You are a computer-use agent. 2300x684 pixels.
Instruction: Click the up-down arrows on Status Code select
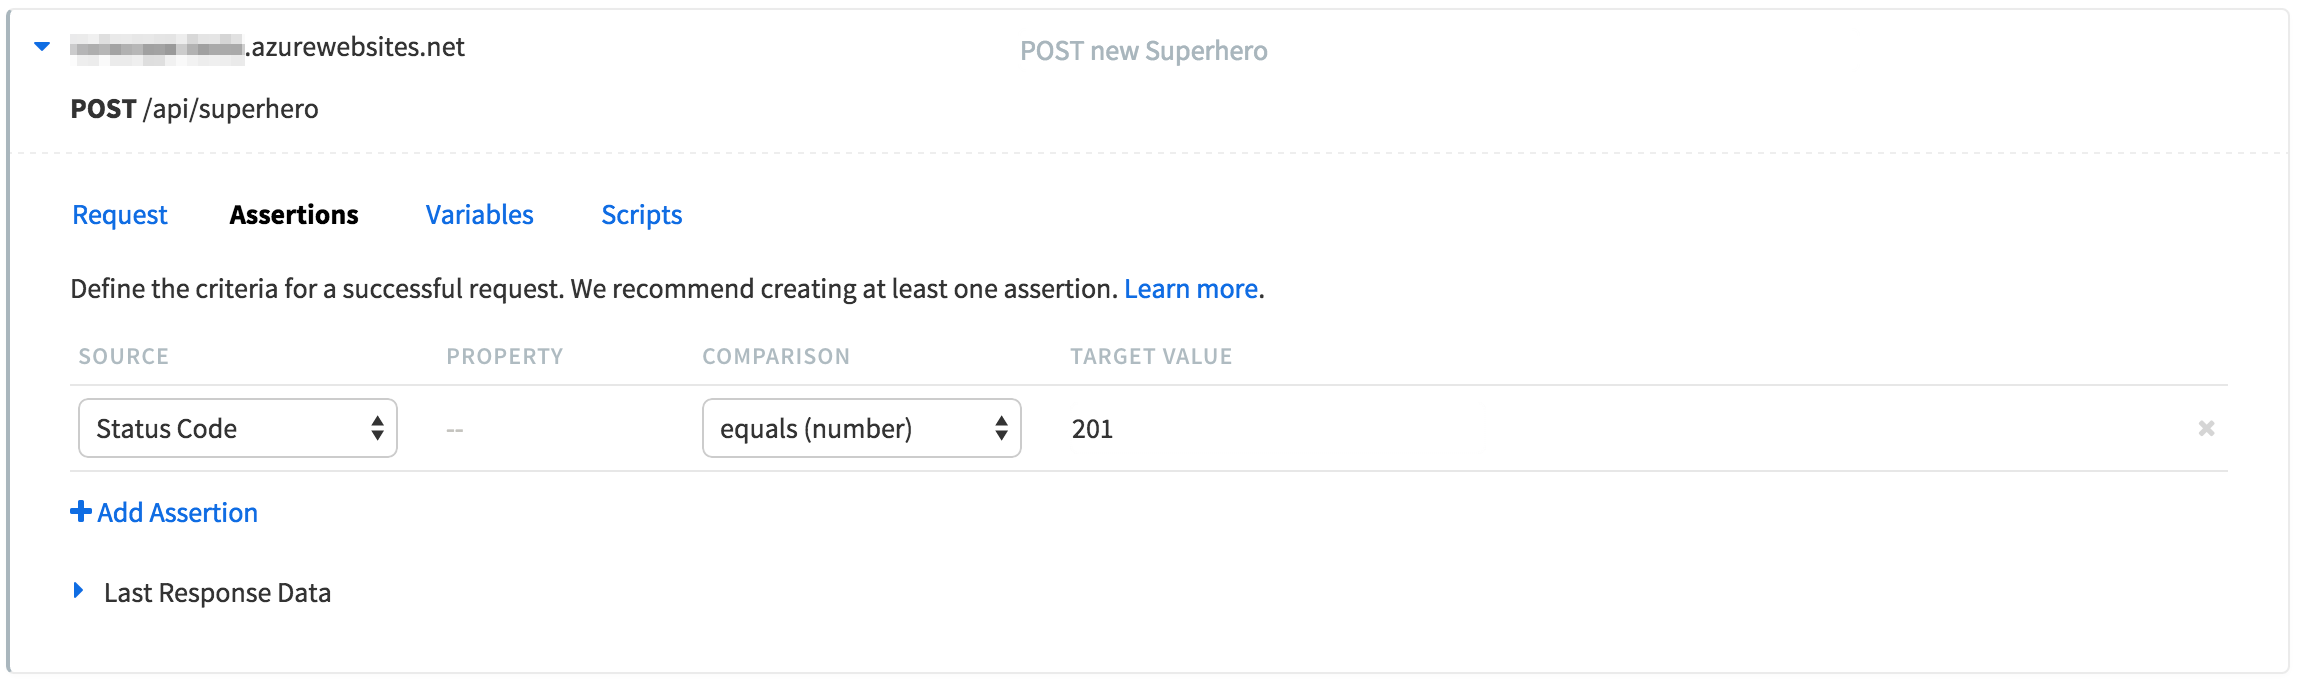coord(377,428)
